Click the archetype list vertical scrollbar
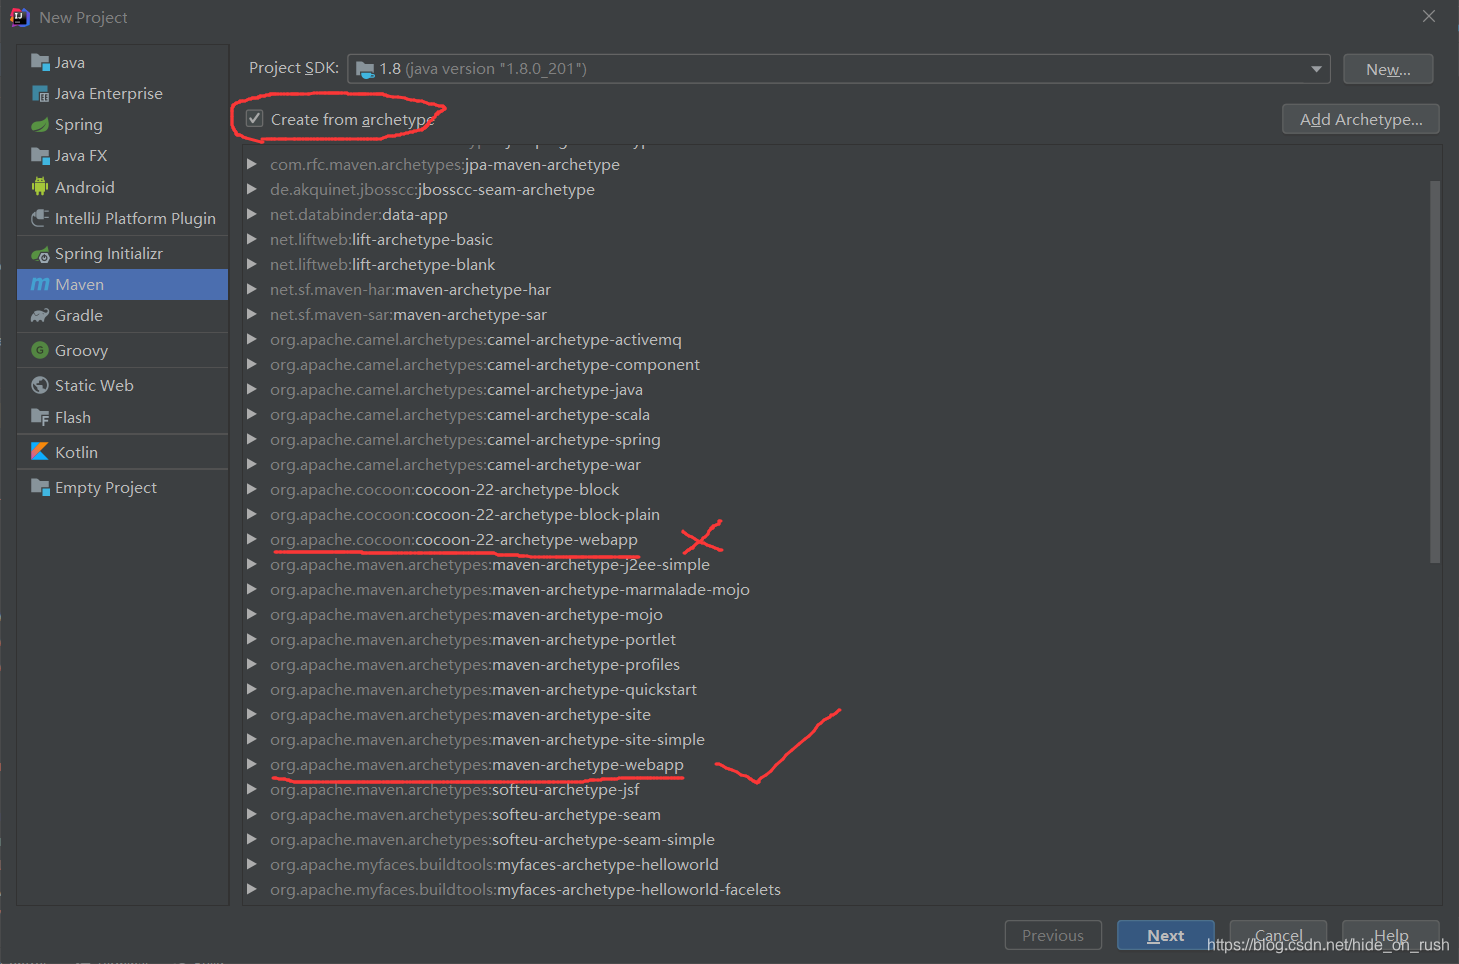The height and width of the screenshot is (964, 1459). [1435, 371]
